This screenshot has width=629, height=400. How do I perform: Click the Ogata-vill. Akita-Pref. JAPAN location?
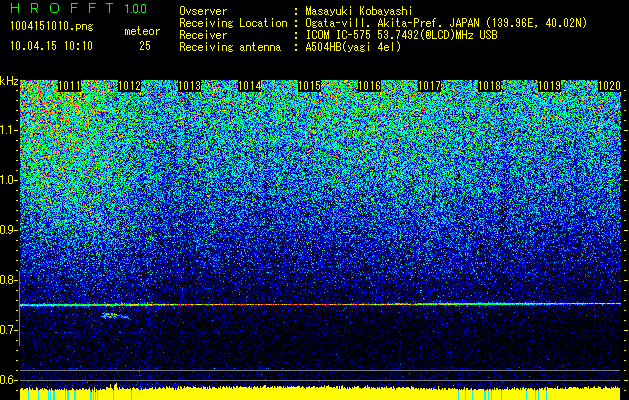tap(446, 24)
